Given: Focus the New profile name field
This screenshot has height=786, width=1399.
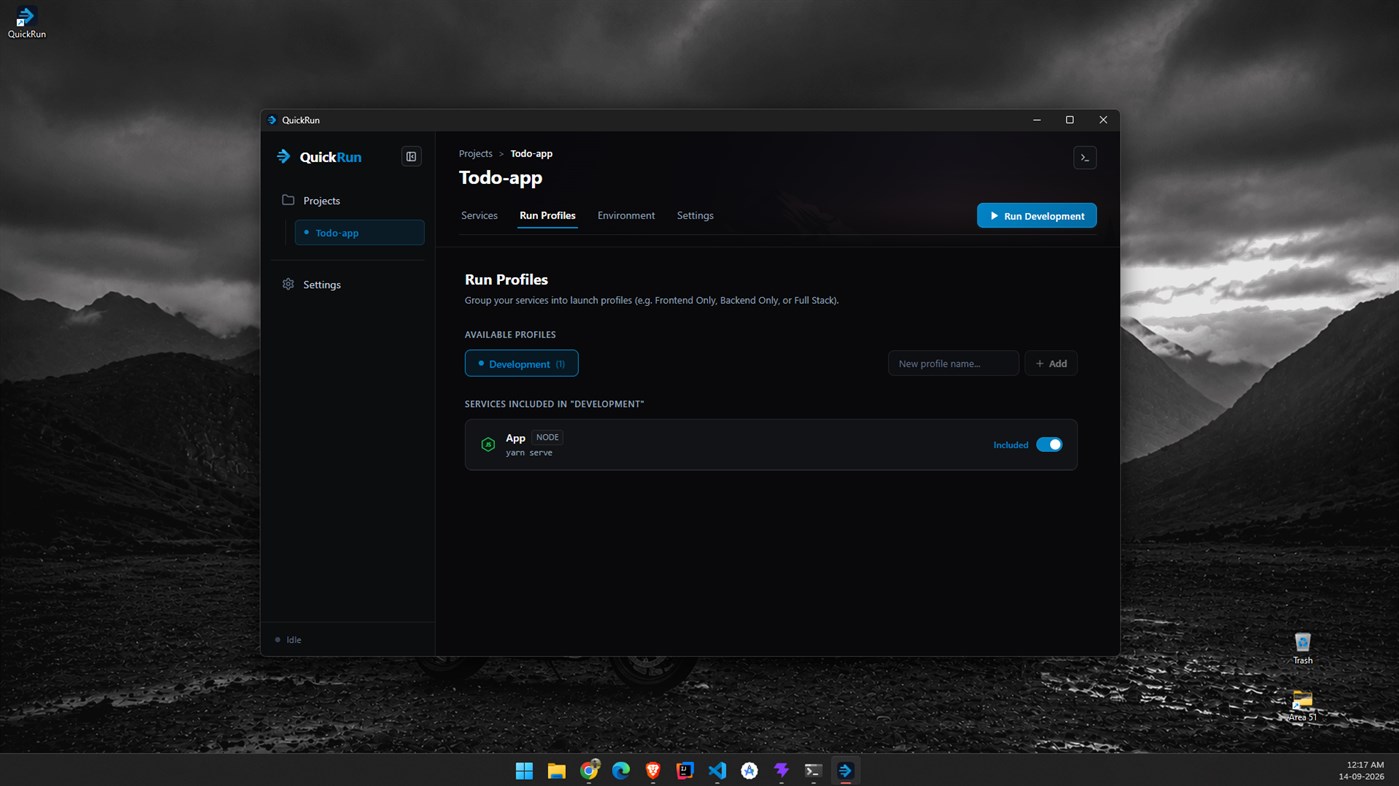Looking at the screenshot, I should [x=953, y=364].
